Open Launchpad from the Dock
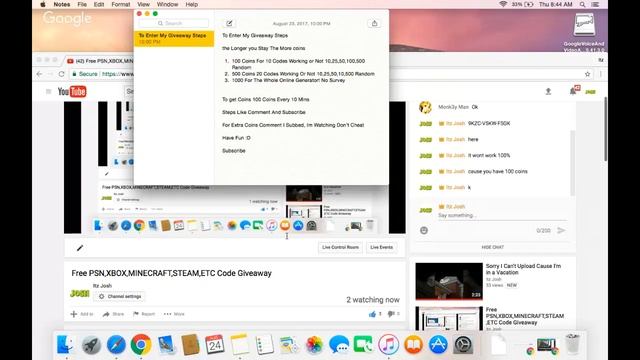The image size is (640, 360). click(x=91, y=345)
